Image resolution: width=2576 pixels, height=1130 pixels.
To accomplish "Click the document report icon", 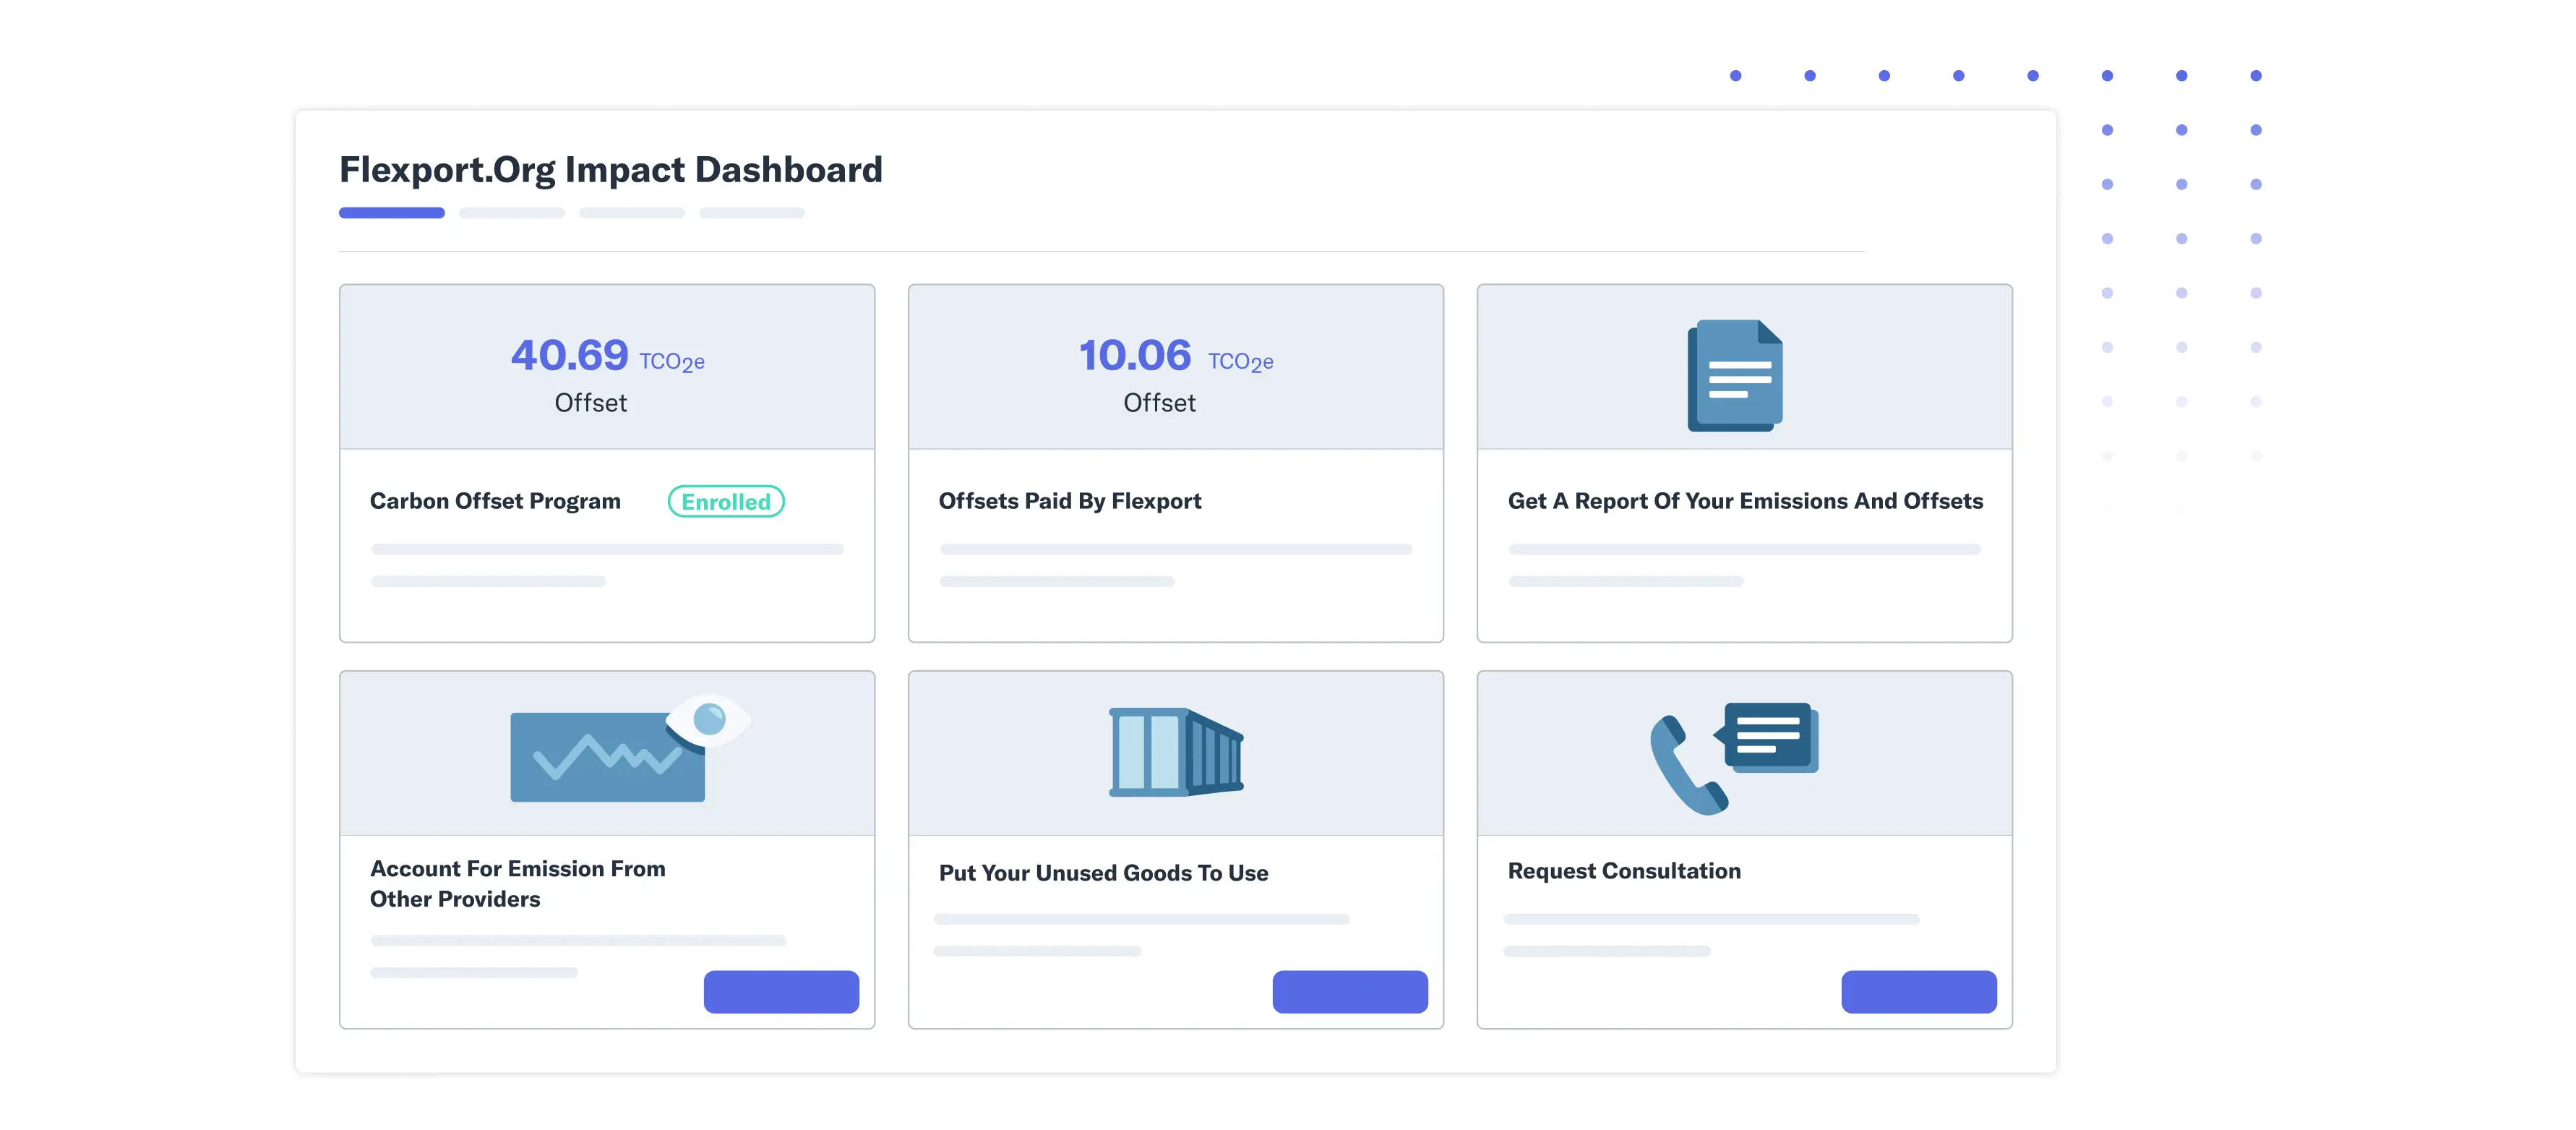I will pyautogui.click(x=1735, y=375).
